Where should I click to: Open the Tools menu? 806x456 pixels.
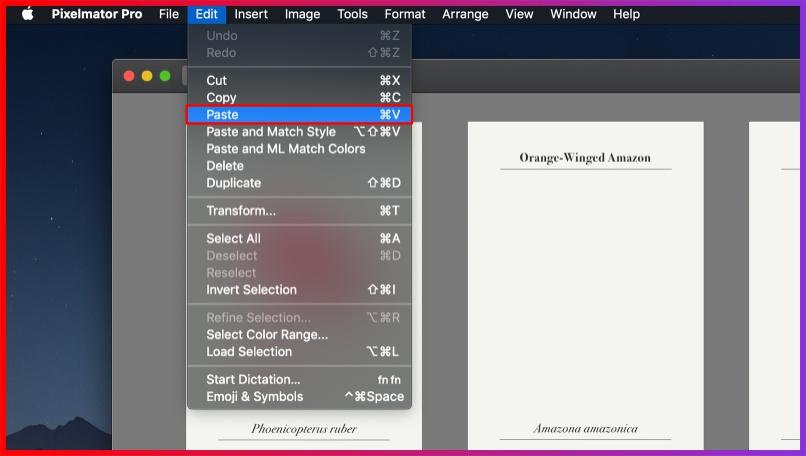pos(352,14)
